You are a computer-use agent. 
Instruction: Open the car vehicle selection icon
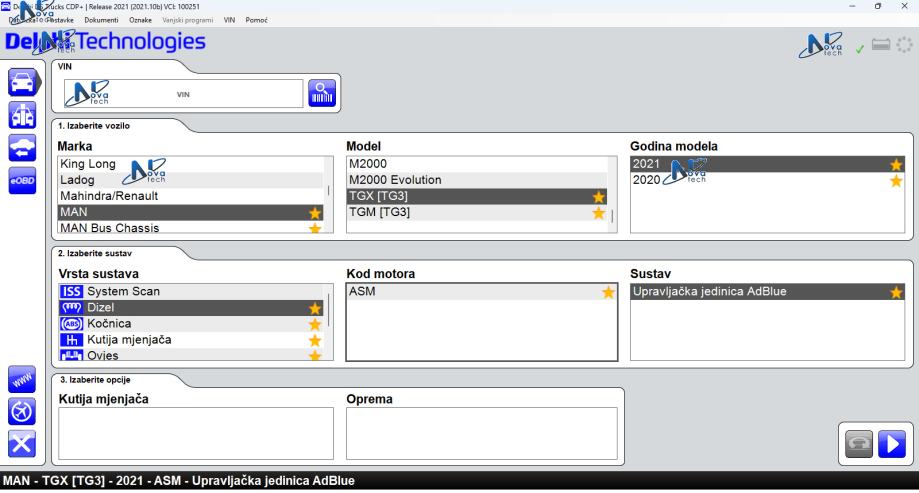coord(22,82)
